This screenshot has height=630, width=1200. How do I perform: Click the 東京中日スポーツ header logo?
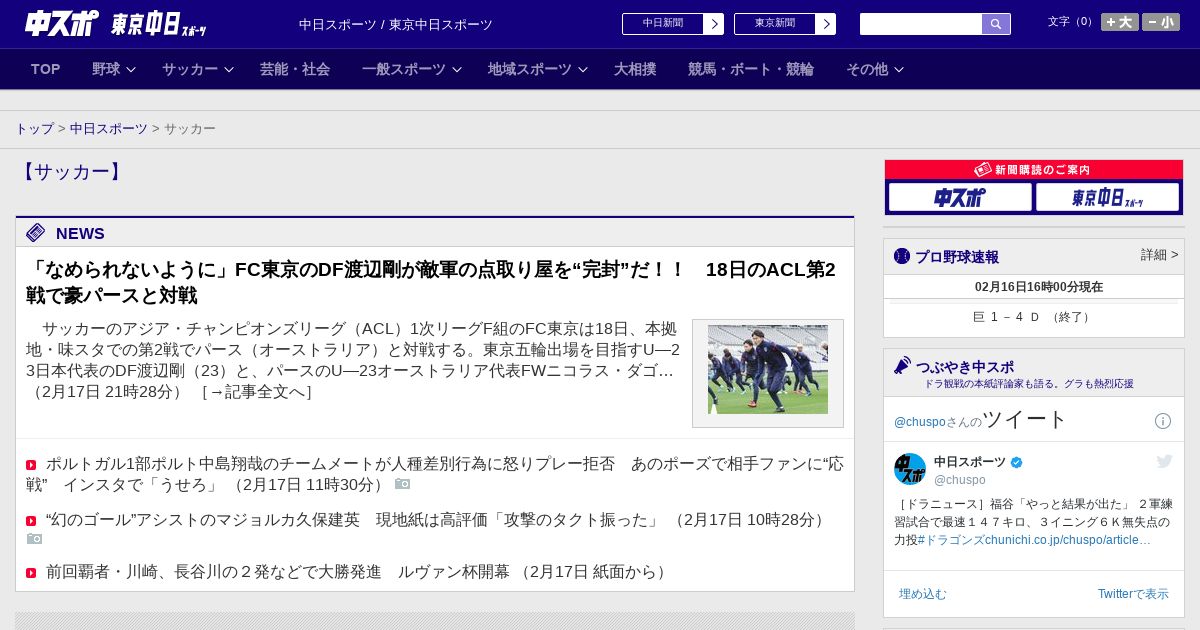158,24
